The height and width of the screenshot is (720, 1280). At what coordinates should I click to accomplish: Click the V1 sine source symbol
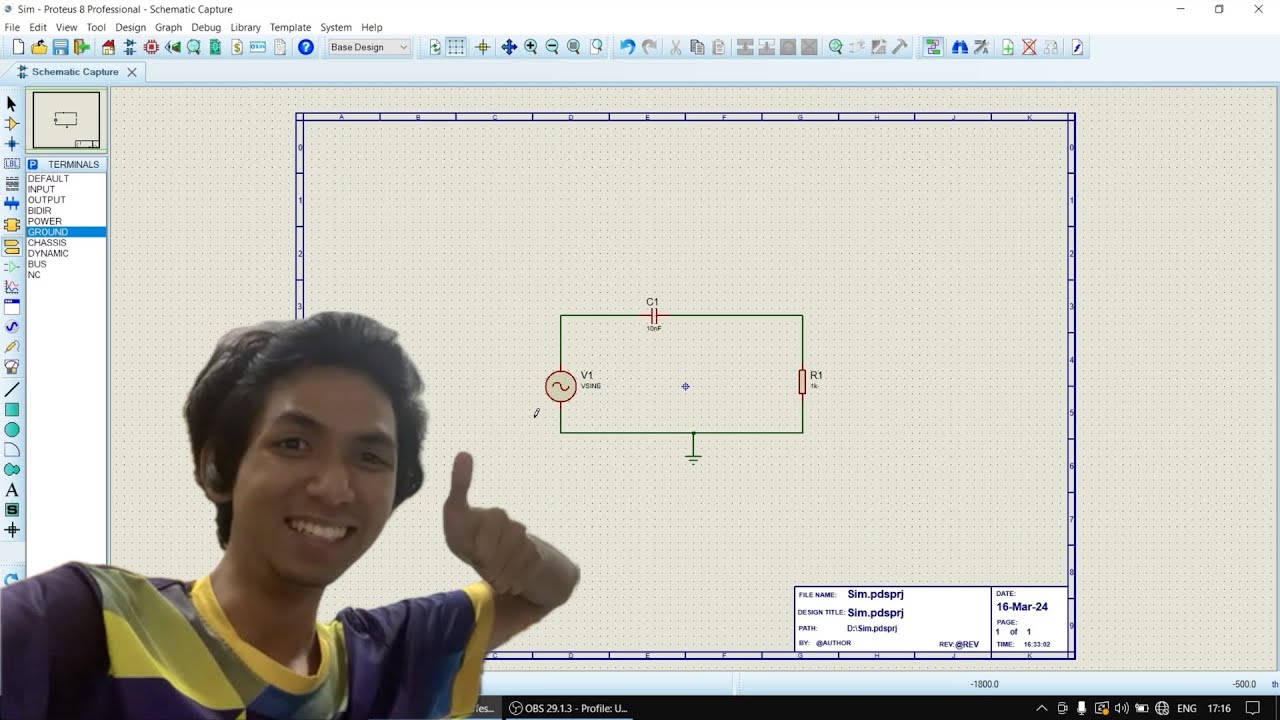coord(560,386)
